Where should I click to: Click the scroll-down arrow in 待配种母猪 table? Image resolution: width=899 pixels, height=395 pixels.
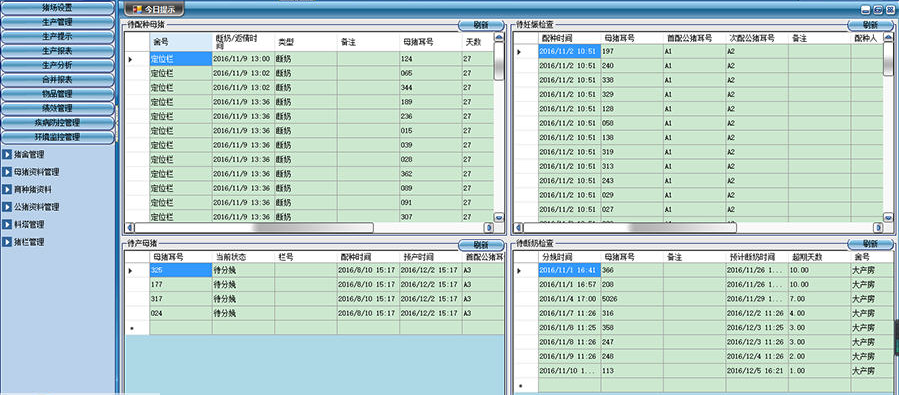[x=499, y=217]
